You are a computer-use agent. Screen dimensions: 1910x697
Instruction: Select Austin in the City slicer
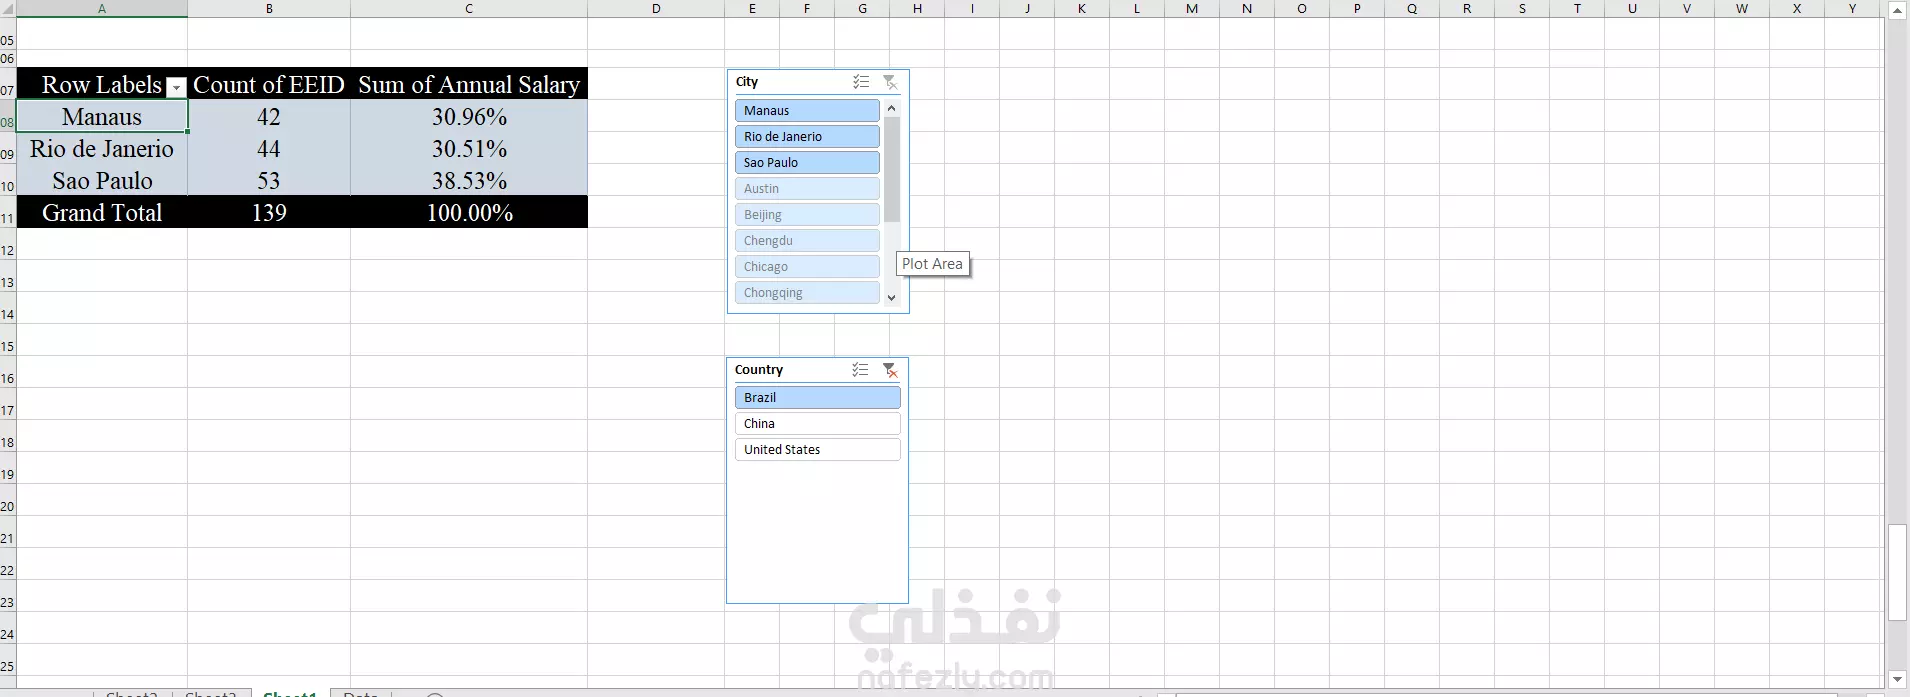(807, 188)
